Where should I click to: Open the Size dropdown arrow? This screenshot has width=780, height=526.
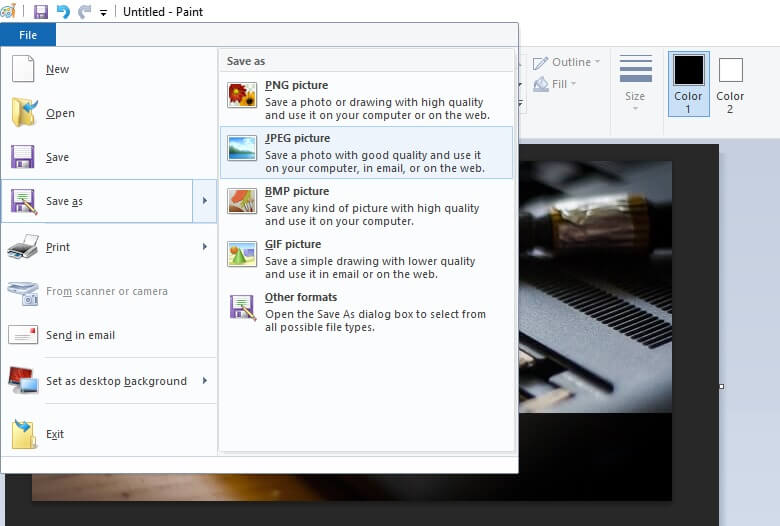point(635,108)
